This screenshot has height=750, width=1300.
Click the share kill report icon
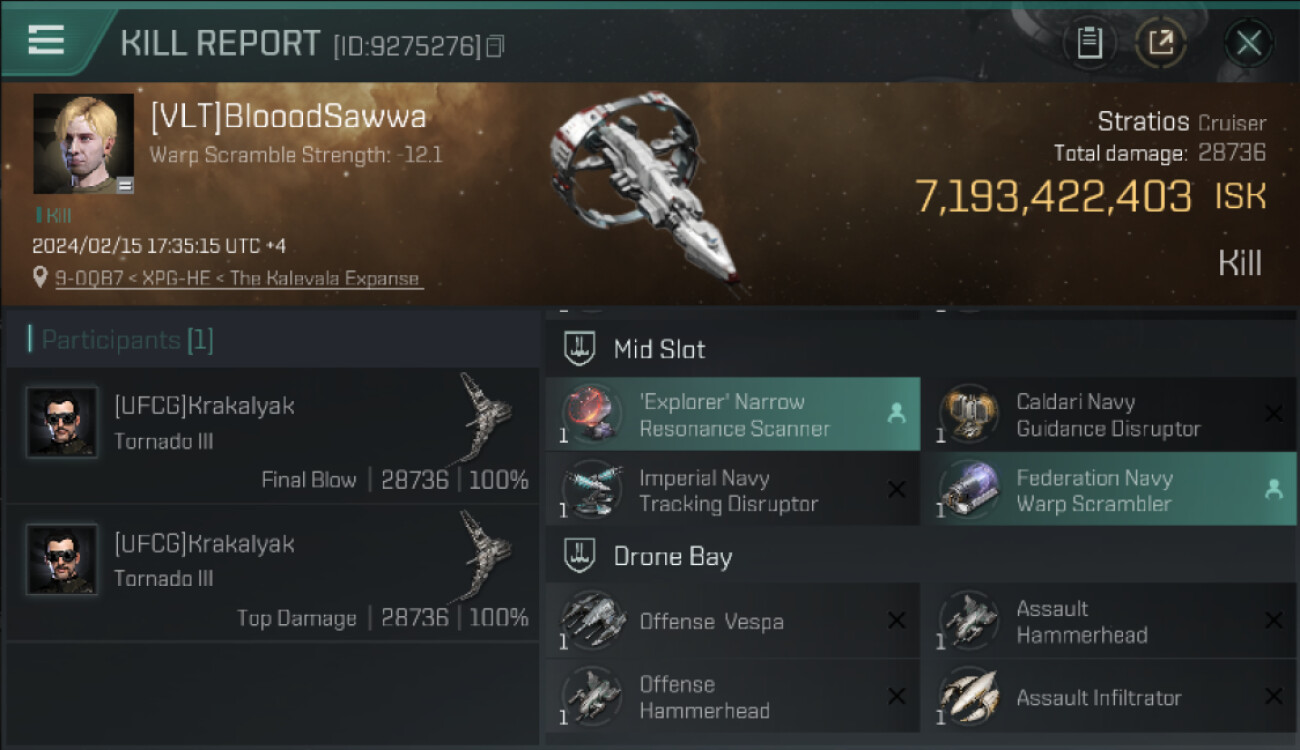point(1161,43)
